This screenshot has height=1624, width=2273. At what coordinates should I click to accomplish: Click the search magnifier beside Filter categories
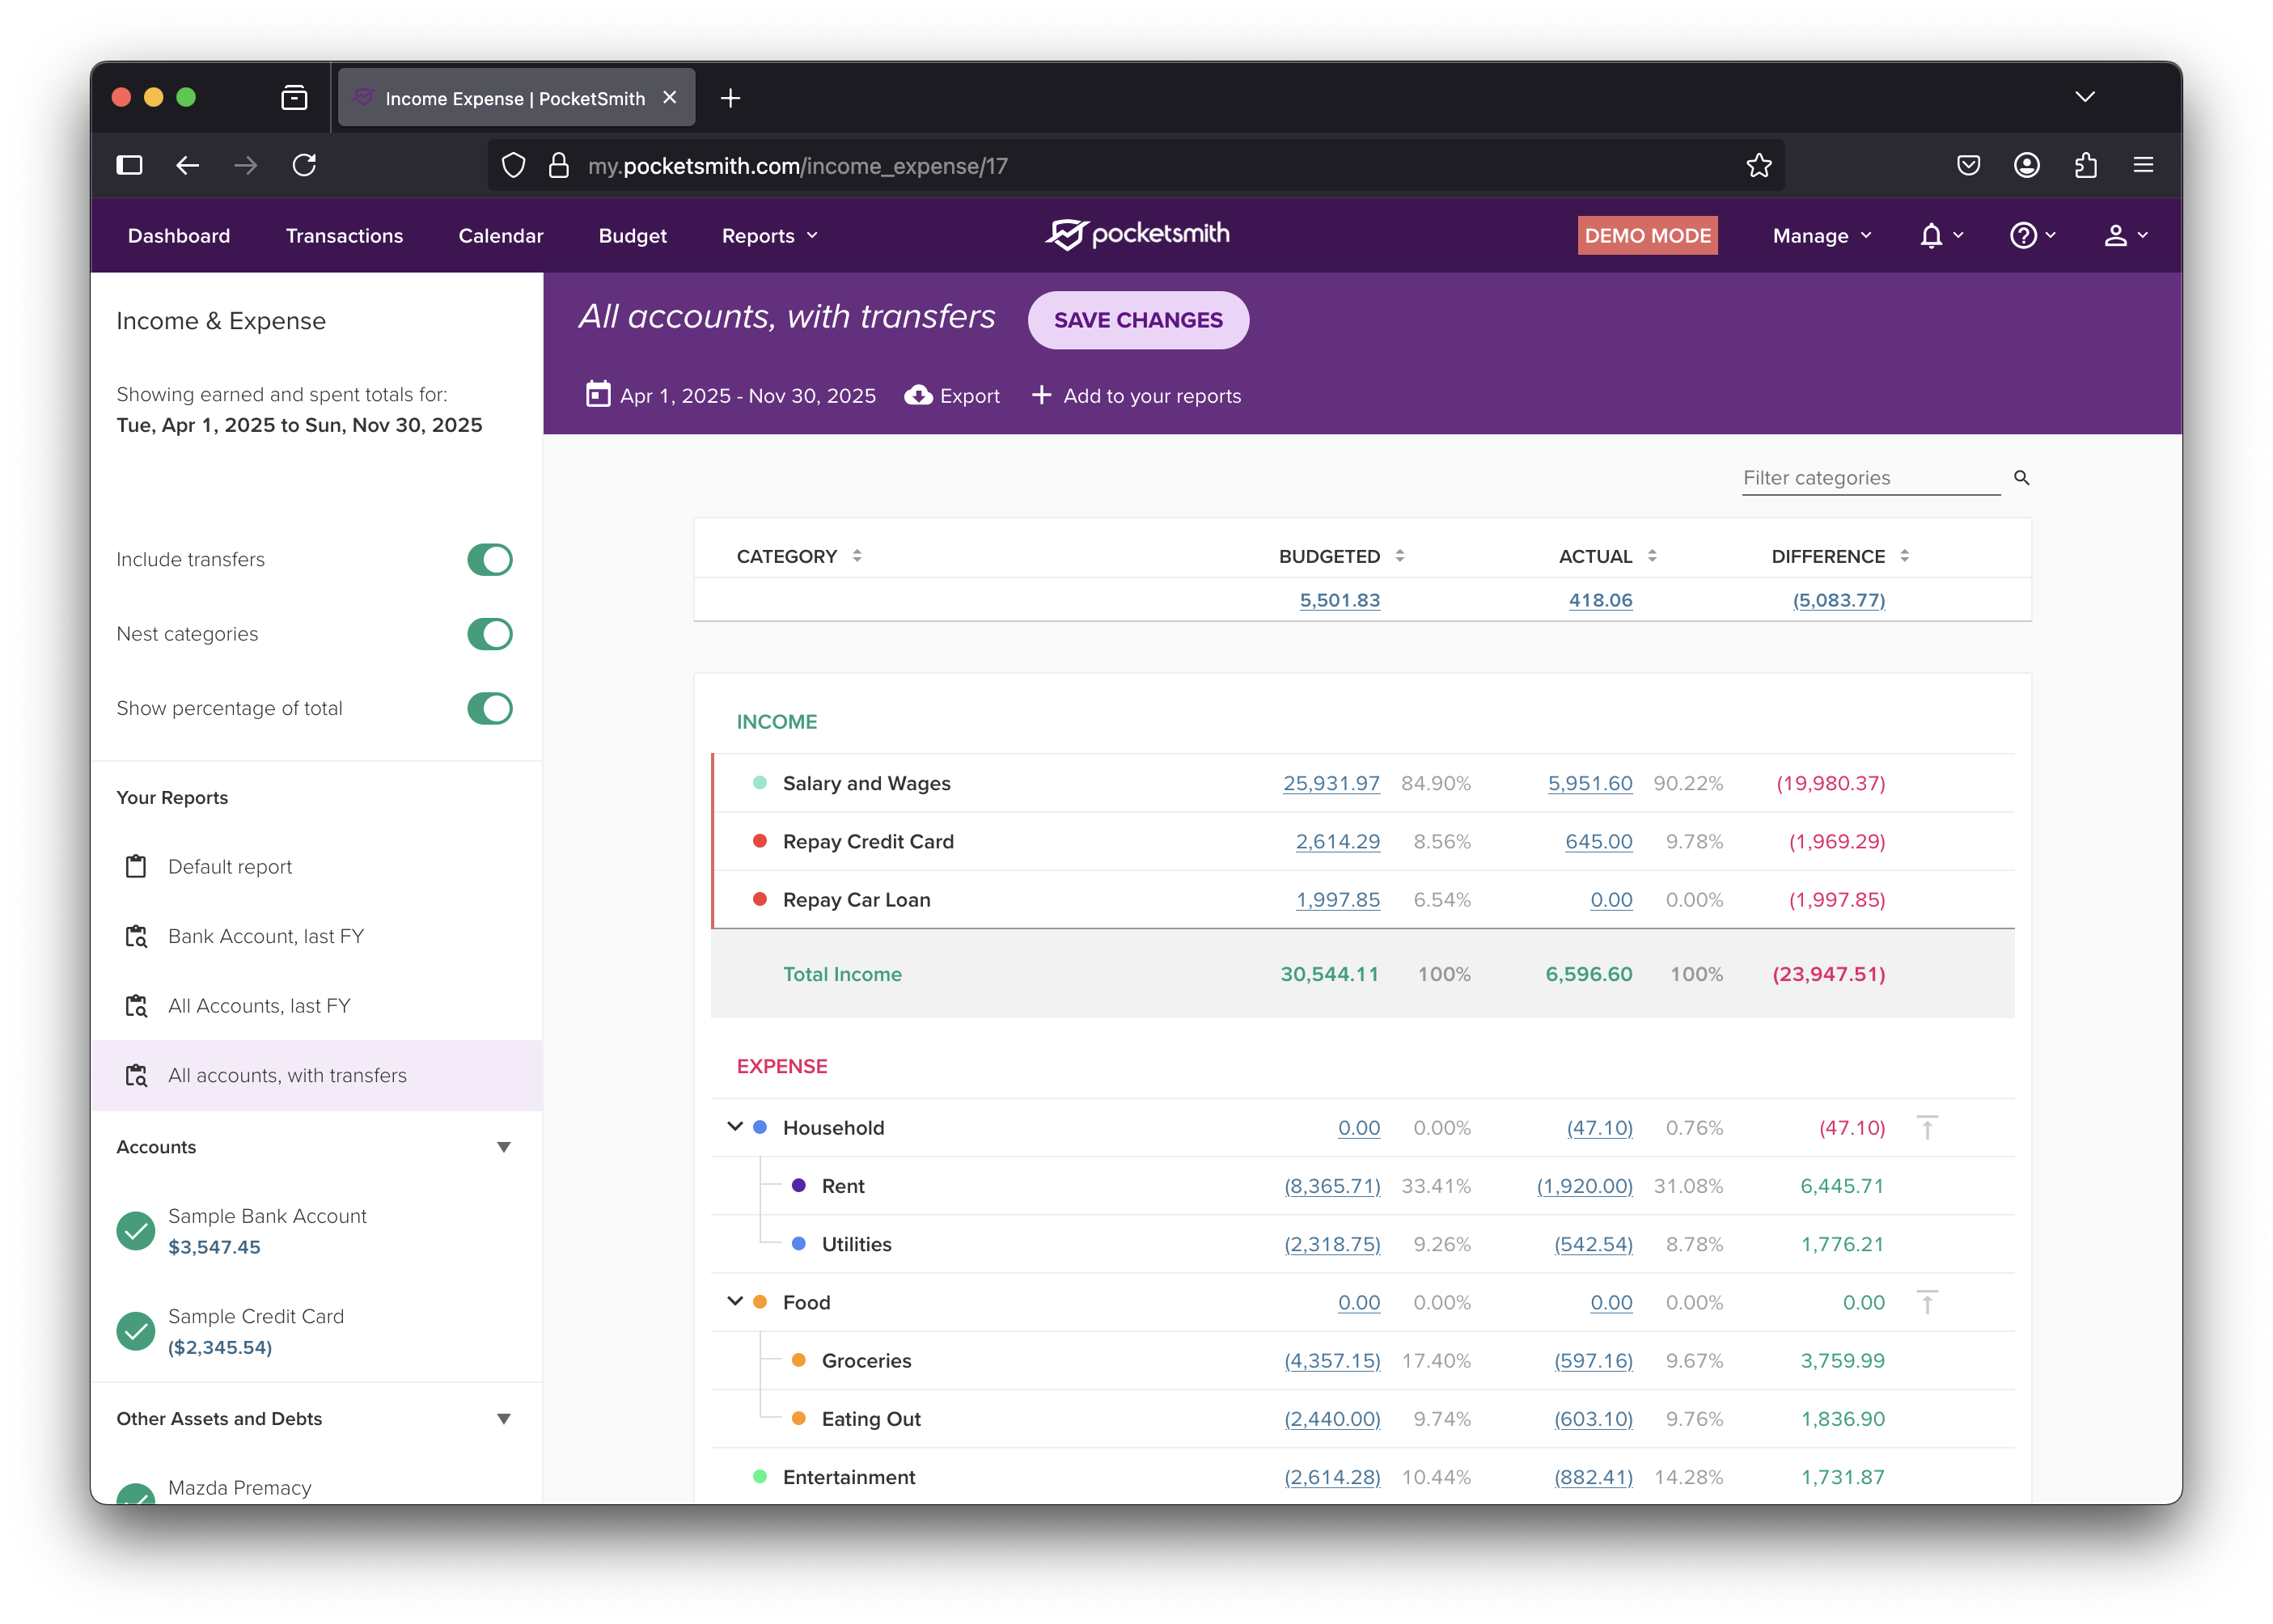[x=2021, y=478]
